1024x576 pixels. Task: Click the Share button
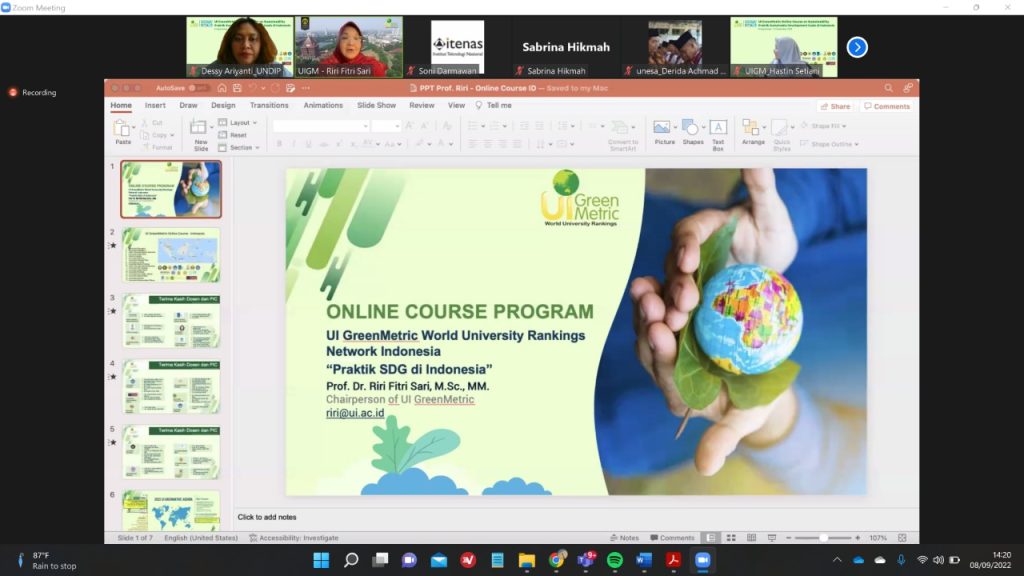click(835, 106)
